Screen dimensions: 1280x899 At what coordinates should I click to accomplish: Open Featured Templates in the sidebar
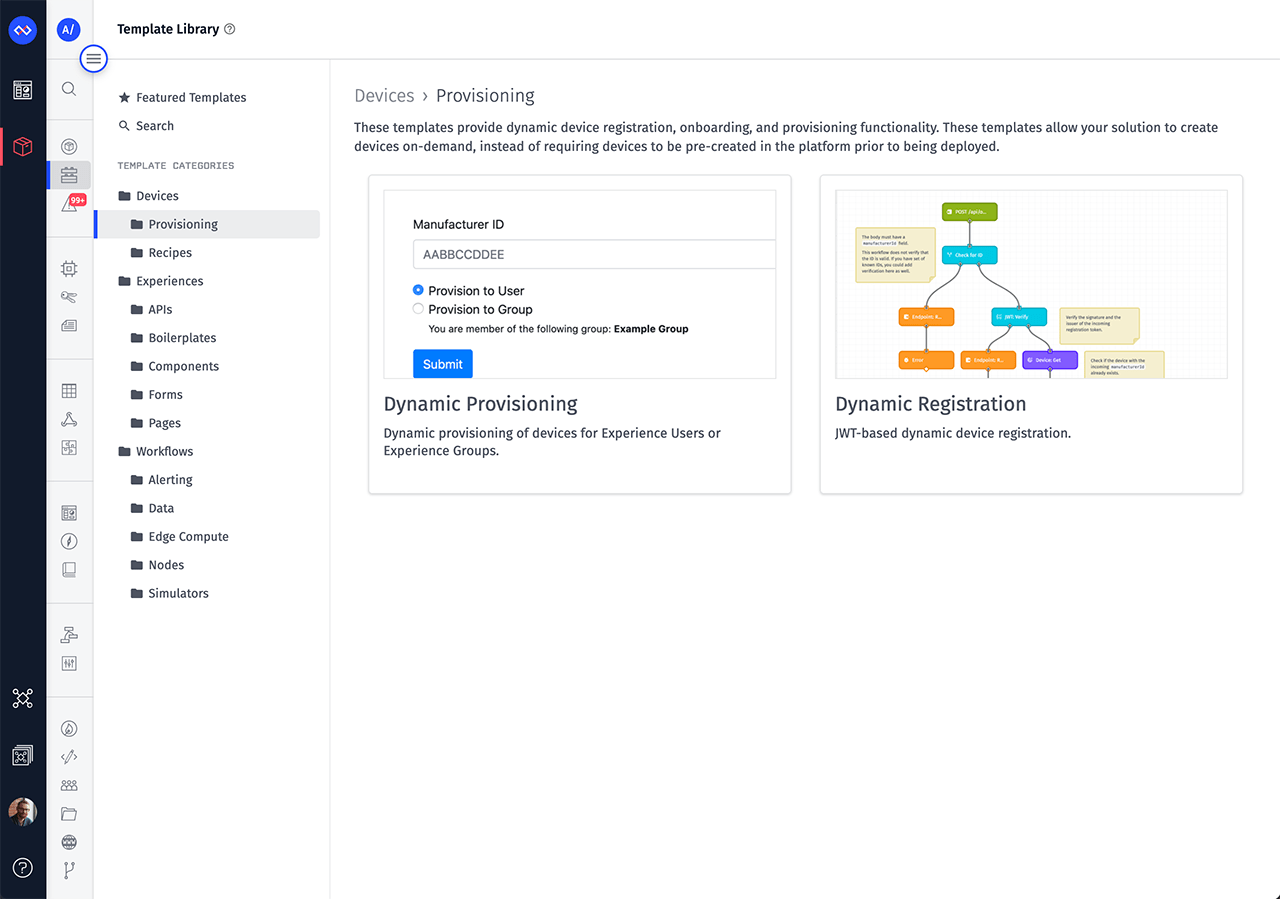(x=191, y=97)
